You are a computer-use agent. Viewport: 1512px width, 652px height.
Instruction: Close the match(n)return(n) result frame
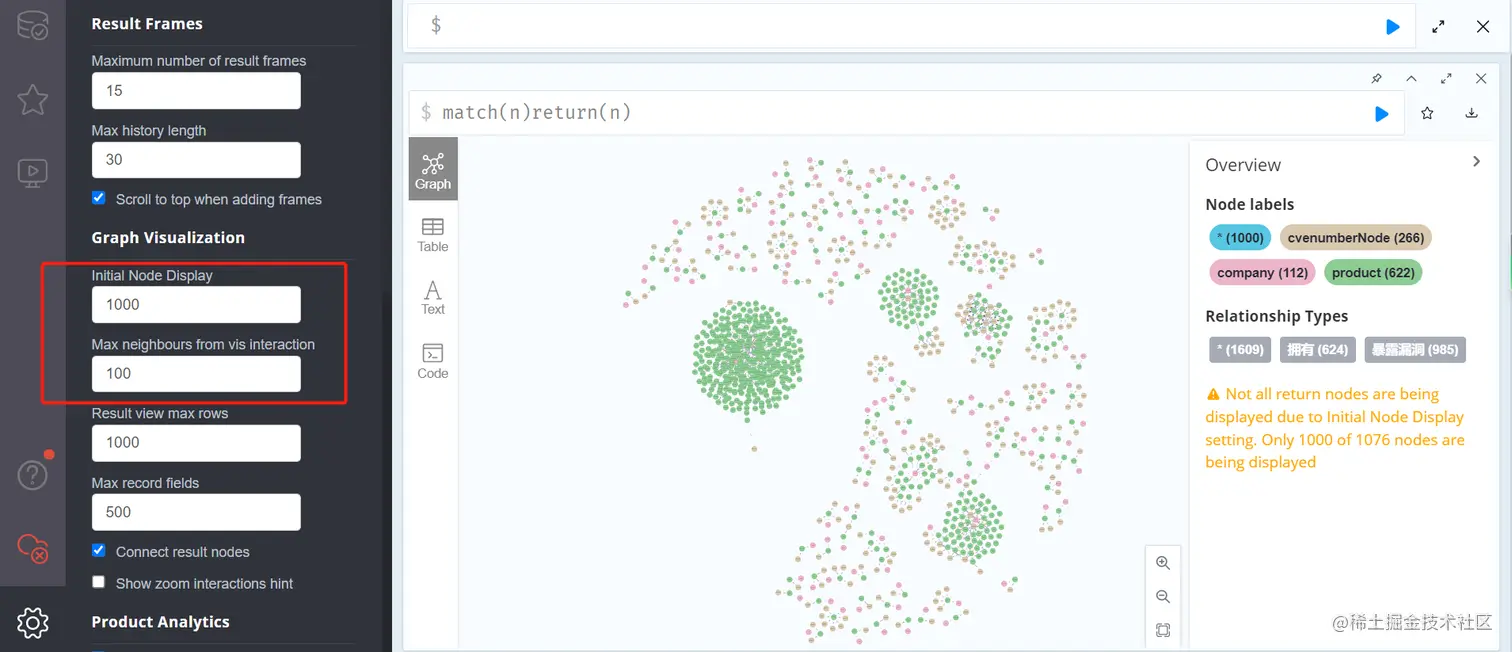1481,78
